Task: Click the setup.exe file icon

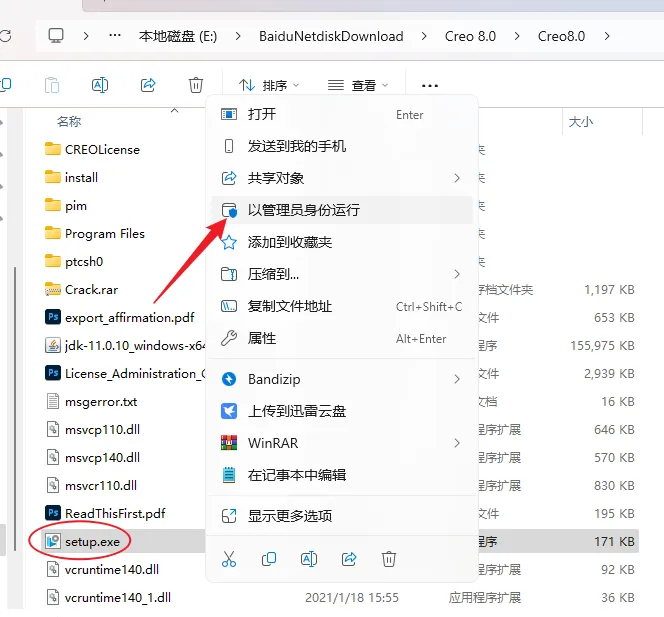Action: (53, 541)
